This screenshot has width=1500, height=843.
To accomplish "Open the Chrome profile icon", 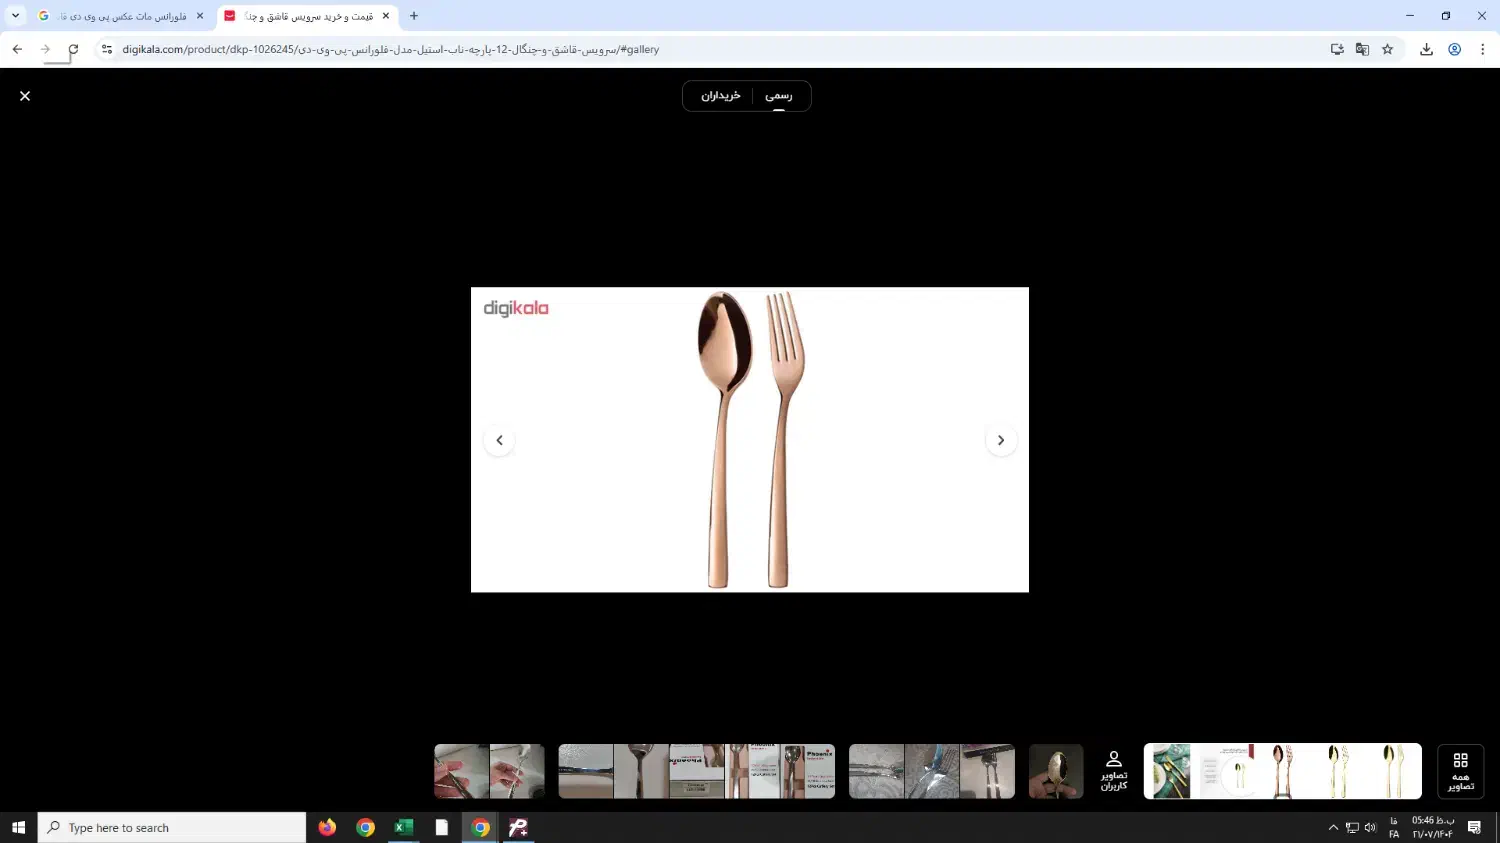I will (x=1455, y=49).
